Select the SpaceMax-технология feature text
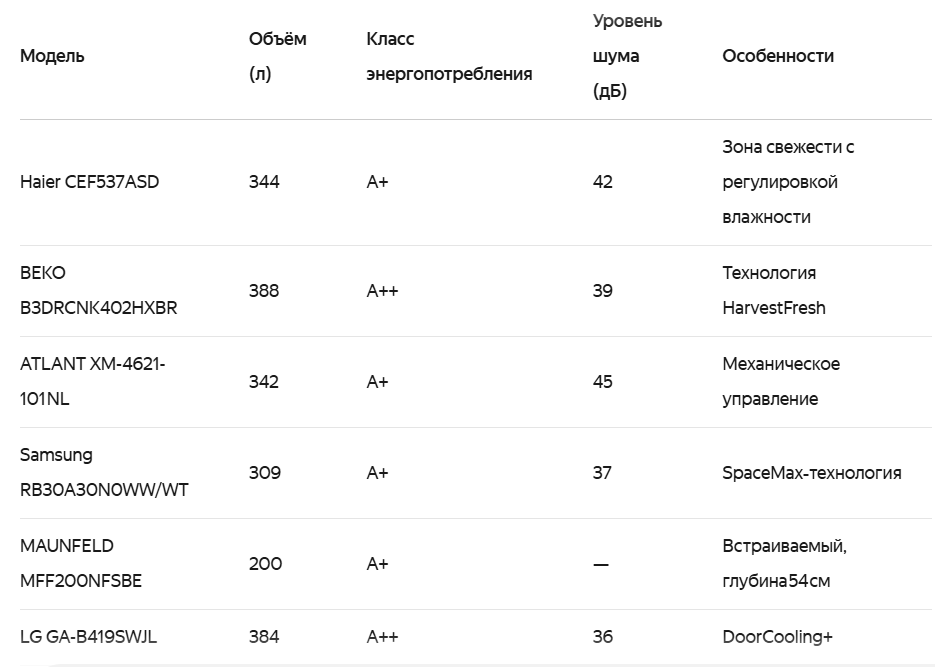Image resolution: width=935 pixels, height=667 pixels. (812, 473)
